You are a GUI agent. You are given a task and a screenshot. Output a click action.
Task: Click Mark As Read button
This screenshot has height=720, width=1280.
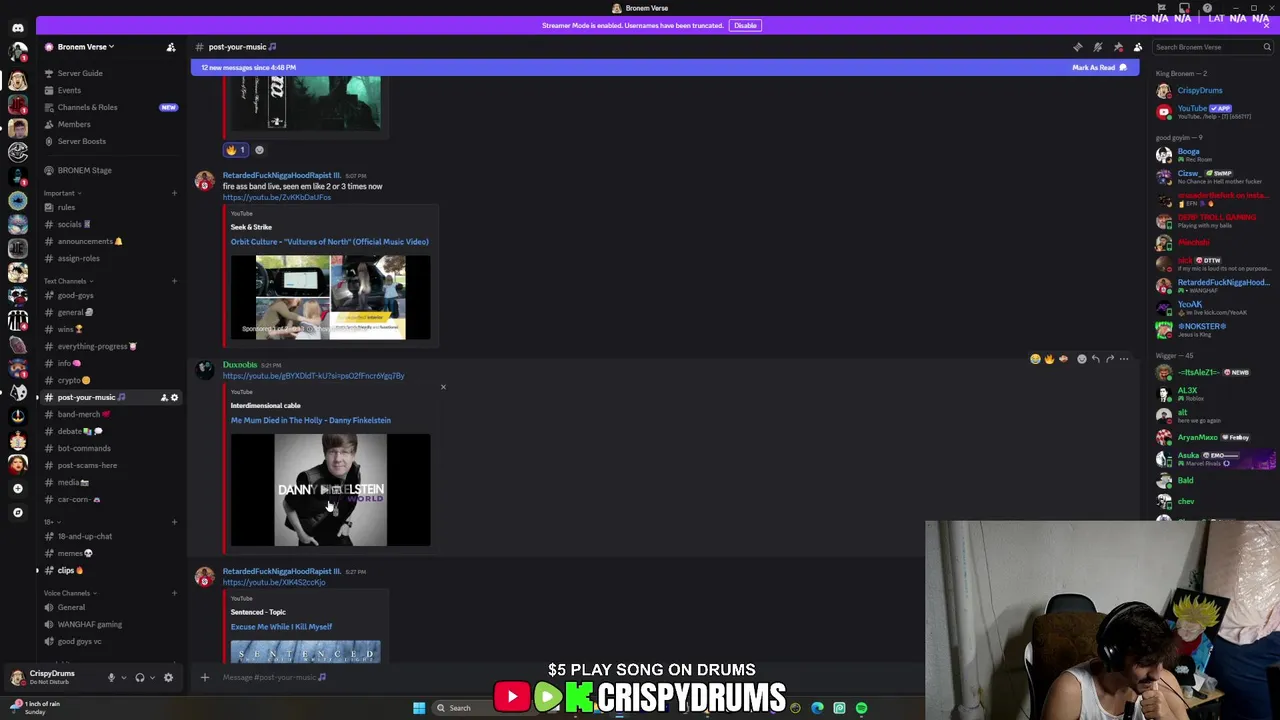pos(1099,67)
